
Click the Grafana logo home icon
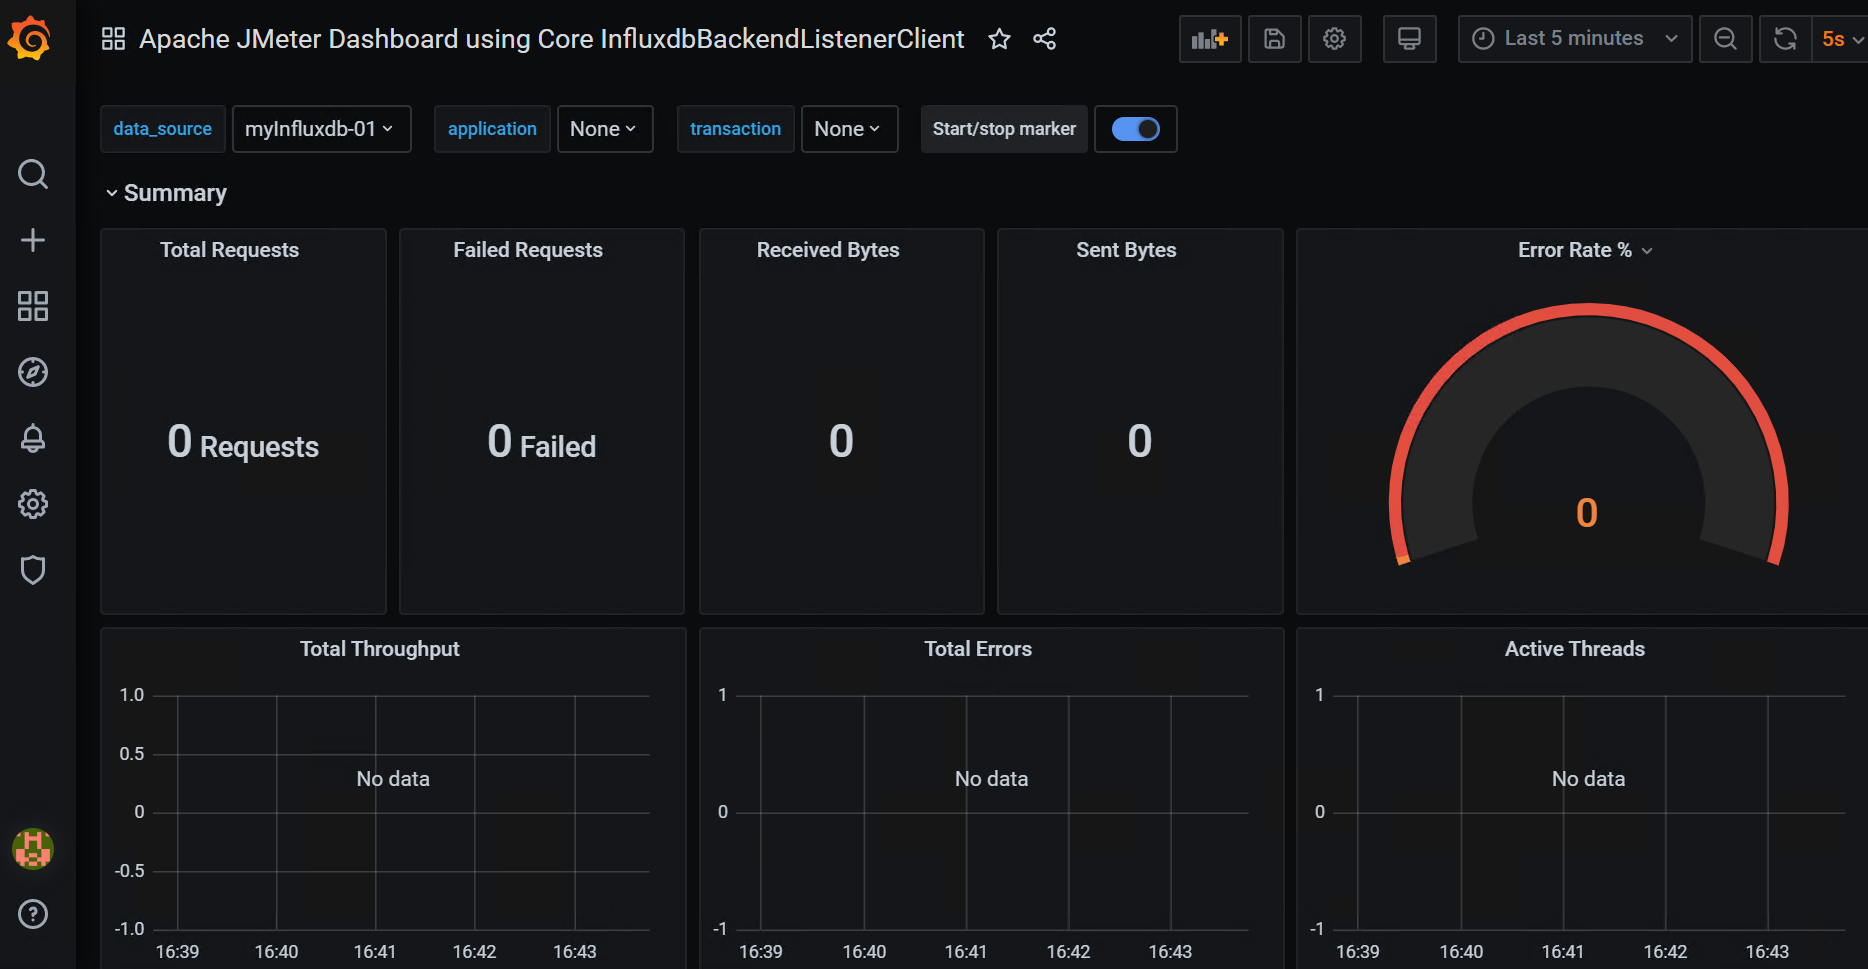tap(30, 39)
